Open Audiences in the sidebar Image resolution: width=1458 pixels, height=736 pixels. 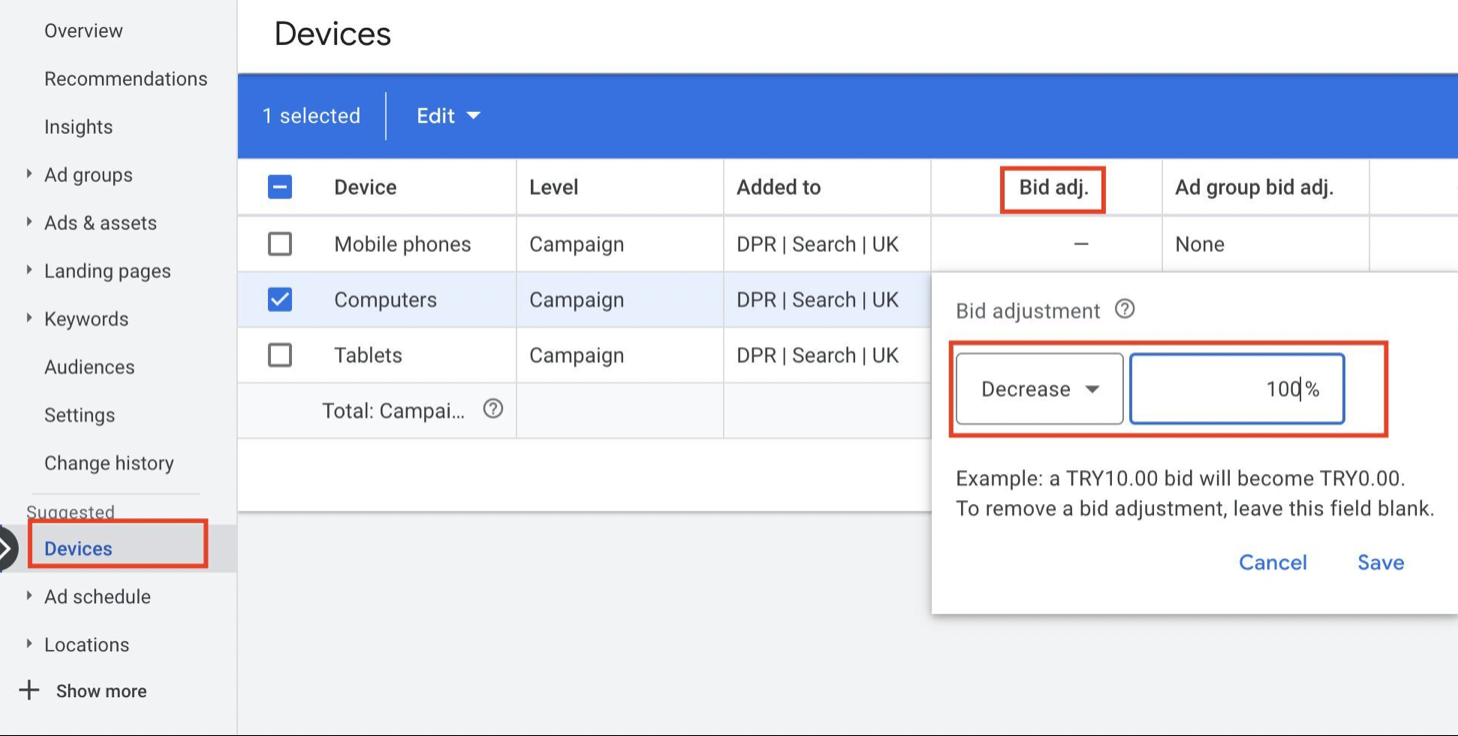click(x=89, y=367)
